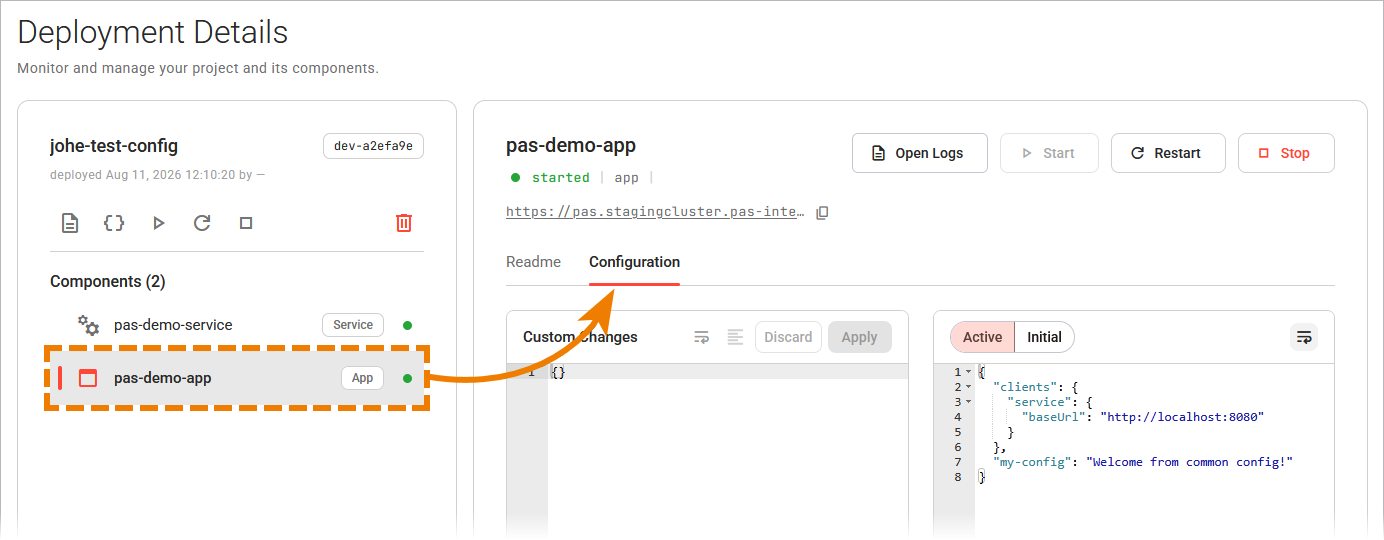Collapse the "clients" block on line 2

click(x=969, y=387)
